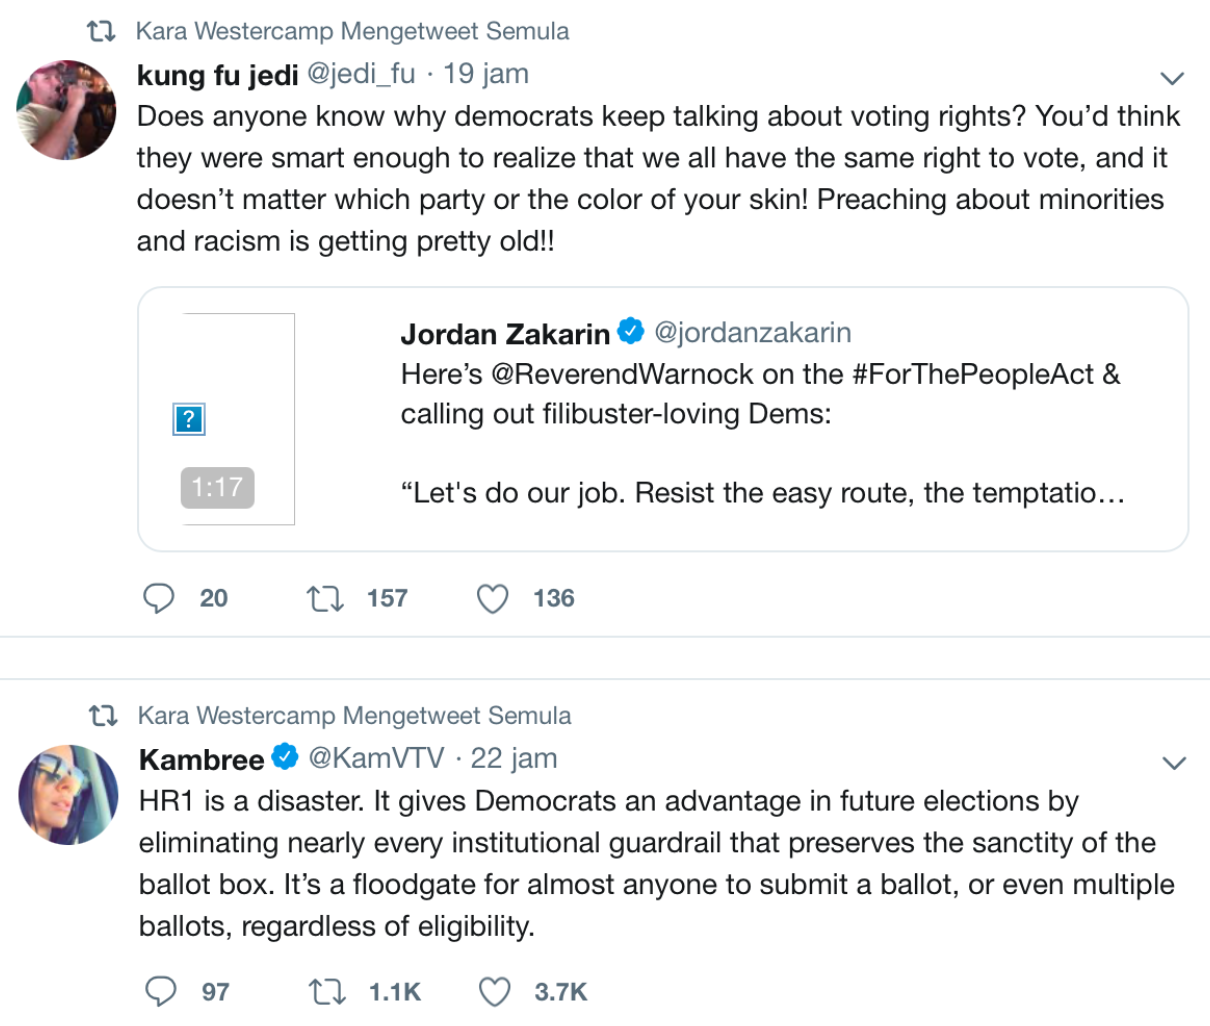1210x1026 pixels.
Task: Visit the @jedi_fu handle
Action: pos(360,74)
